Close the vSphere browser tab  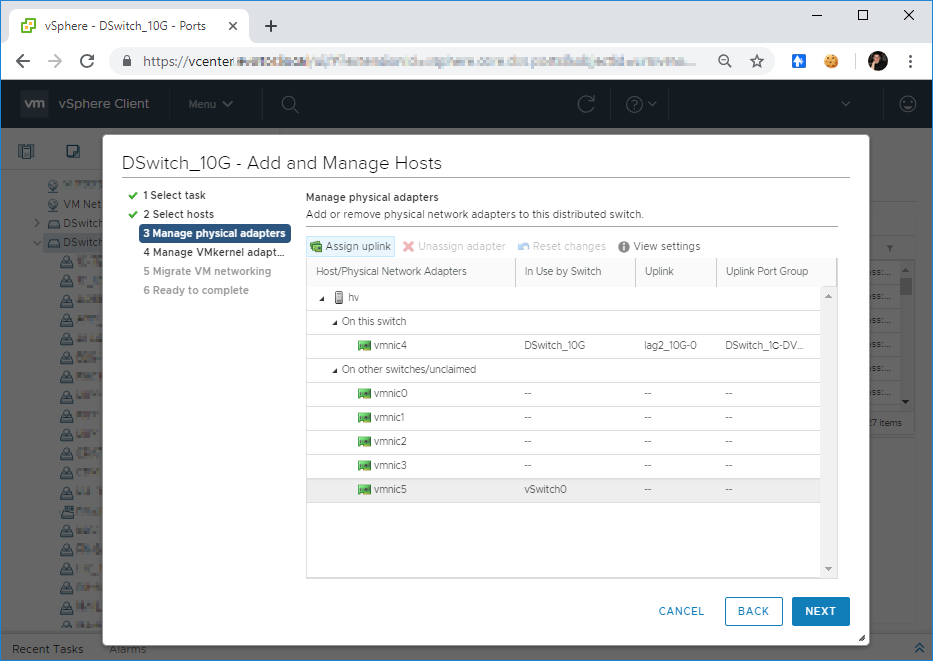point(233,26)
